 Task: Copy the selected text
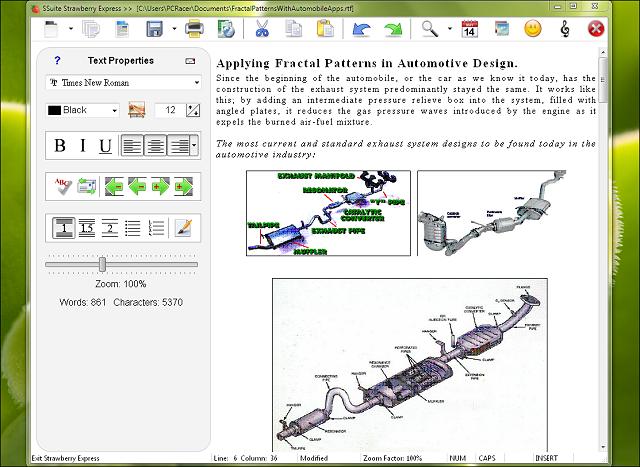coord(293,29)
